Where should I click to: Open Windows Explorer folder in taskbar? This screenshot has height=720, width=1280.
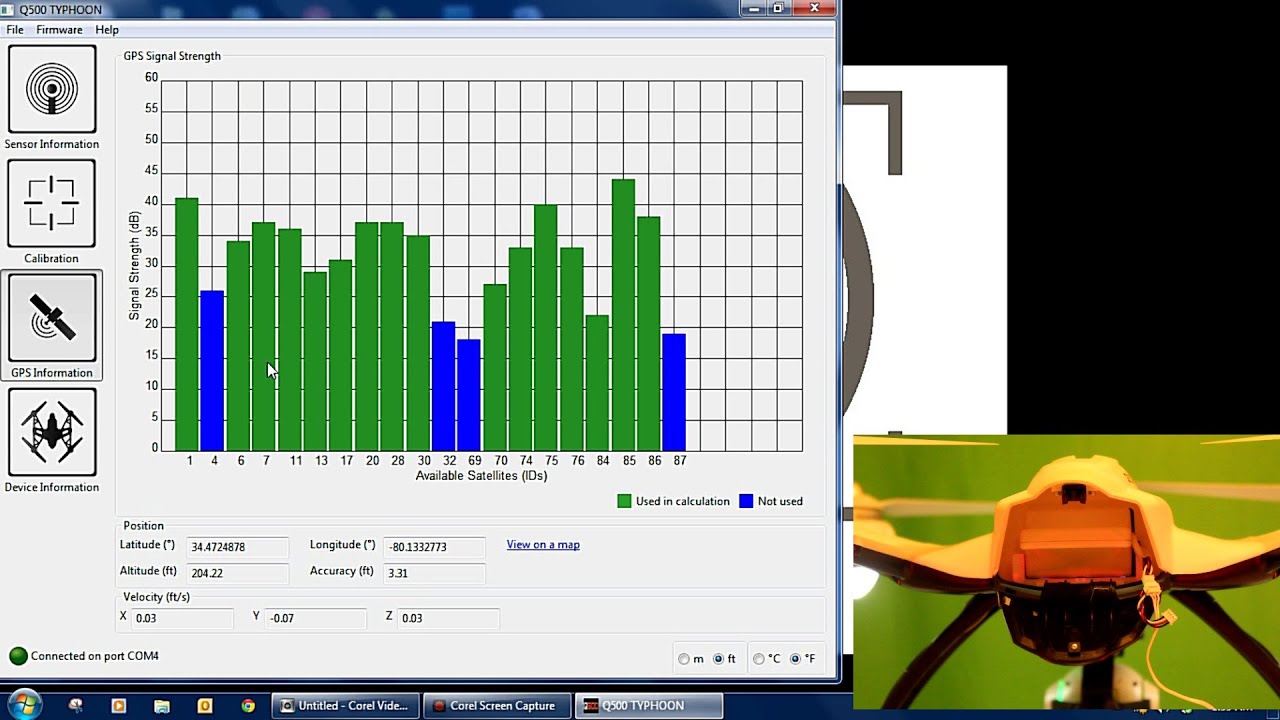161,705
